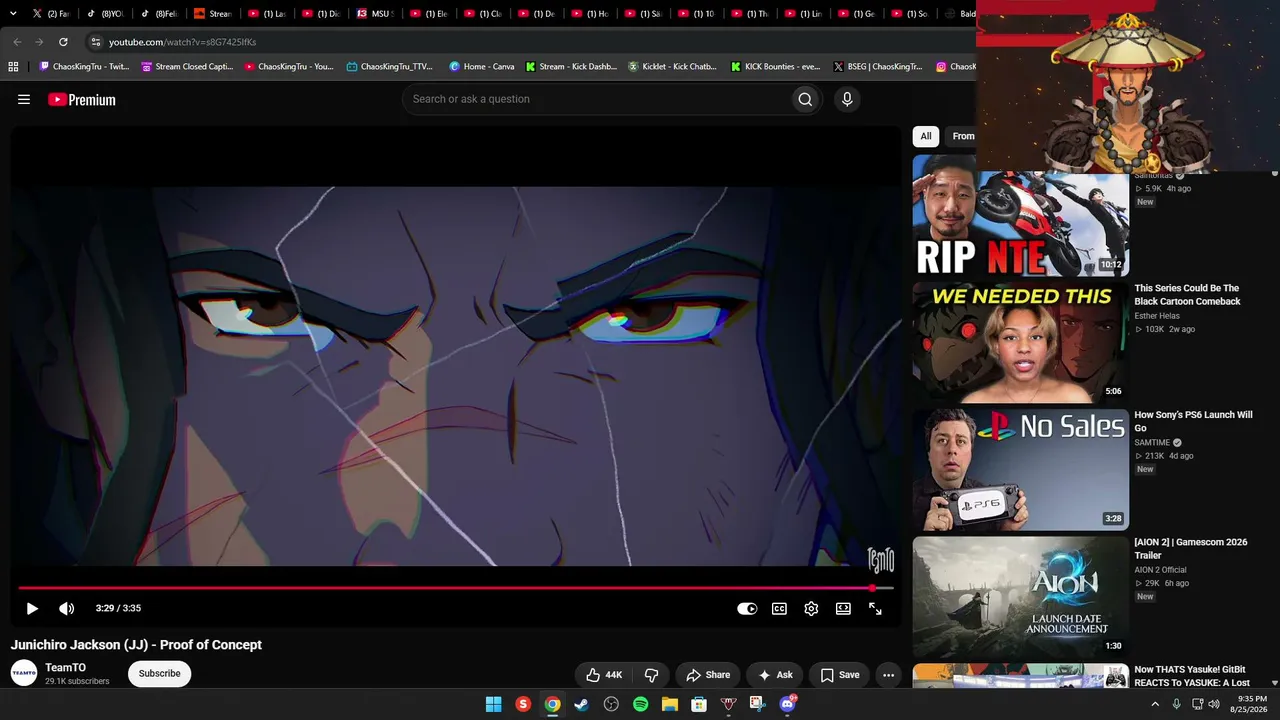Reload the YouTube page
This screenshot has height=720, width=1280.
point(63,42)
